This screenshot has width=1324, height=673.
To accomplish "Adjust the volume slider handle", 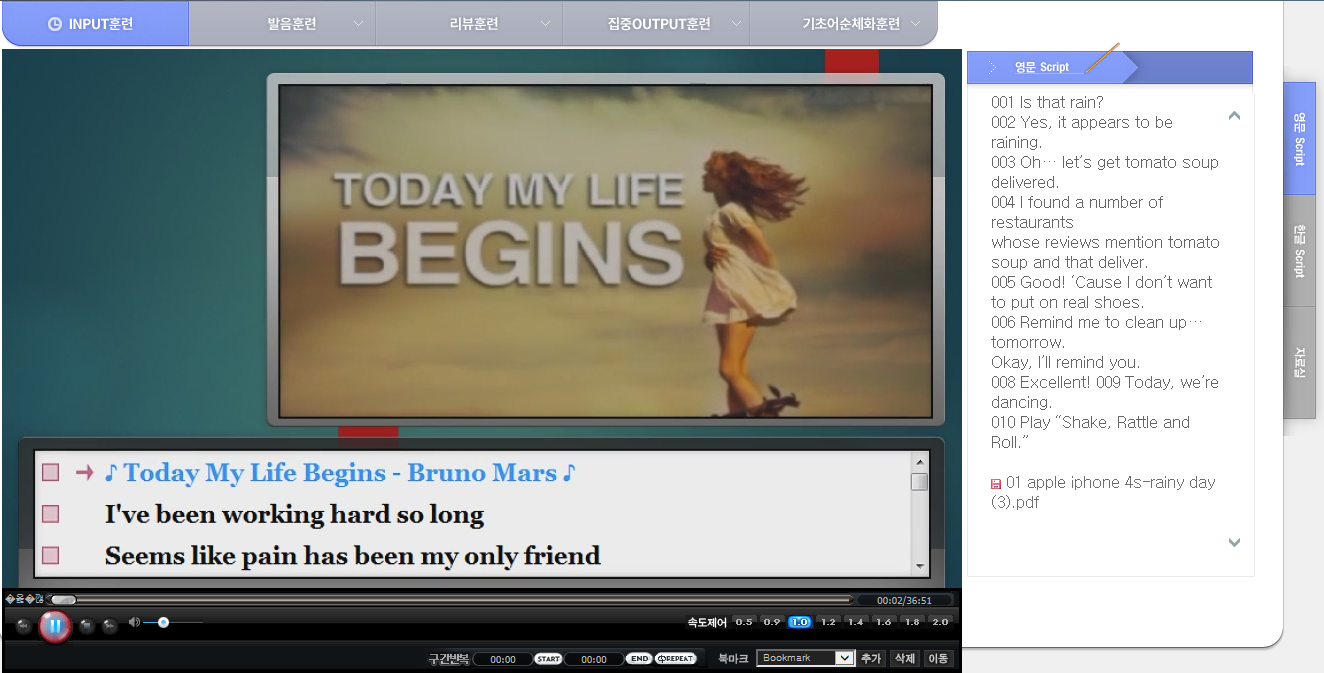I will click(x=163, y=622).
